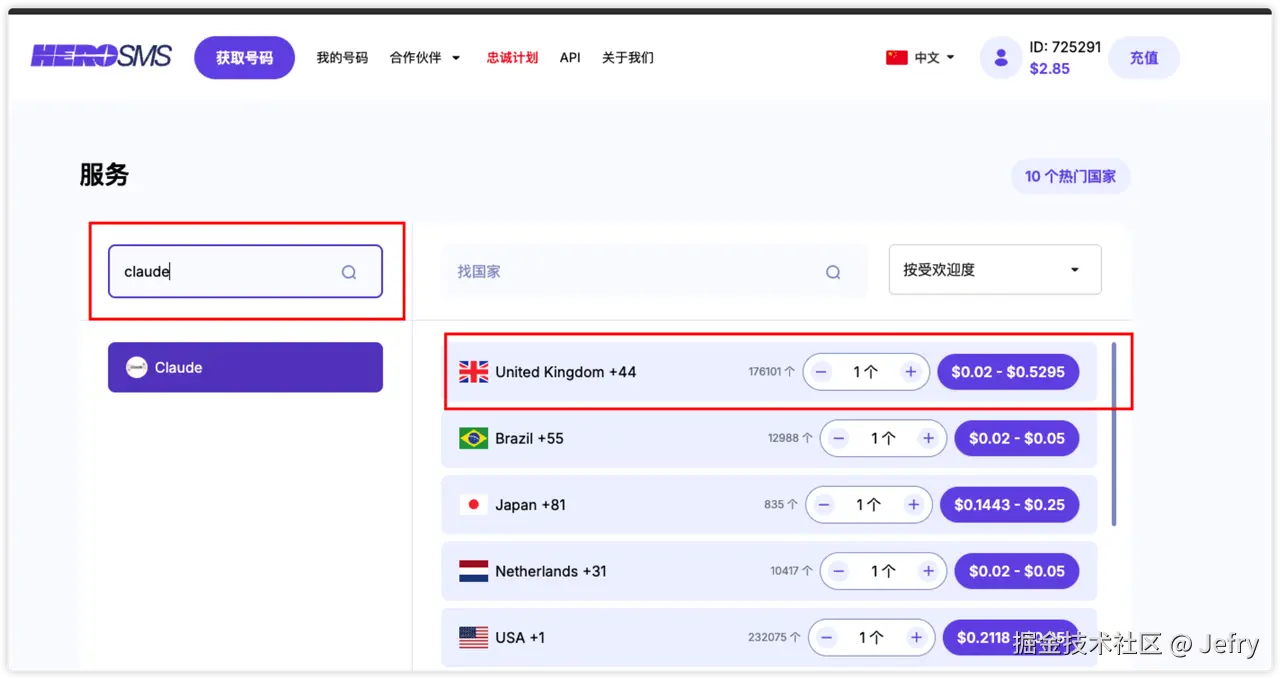Click Netherlands price $0.02 - $0.05

pyautogui.click(x=1017, y=571)
